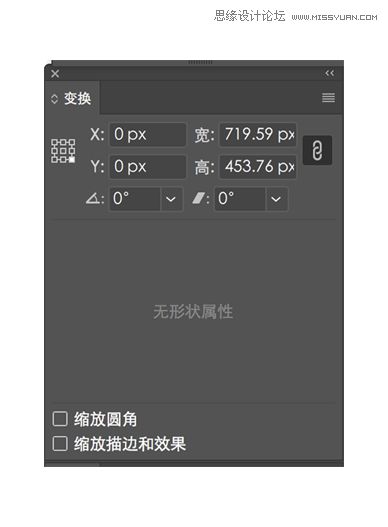Open the Transform panel flyout menu
This screenshot has width=388, height=527.
click(328, 98)
